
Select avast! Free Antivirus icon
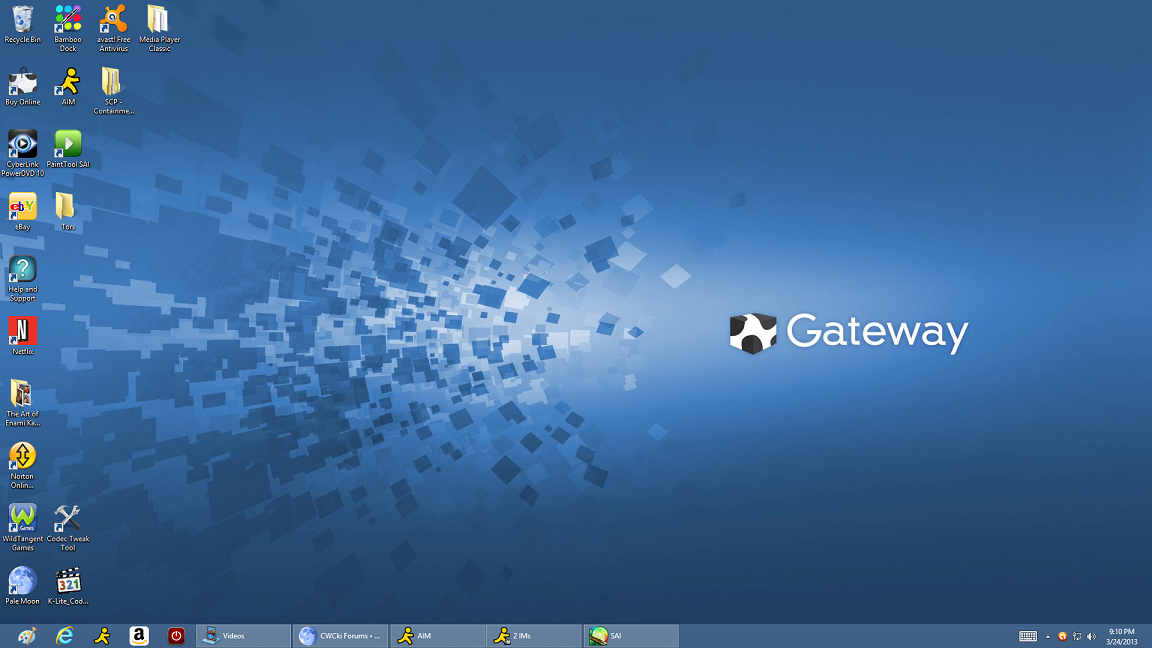(x=113, y=29)
